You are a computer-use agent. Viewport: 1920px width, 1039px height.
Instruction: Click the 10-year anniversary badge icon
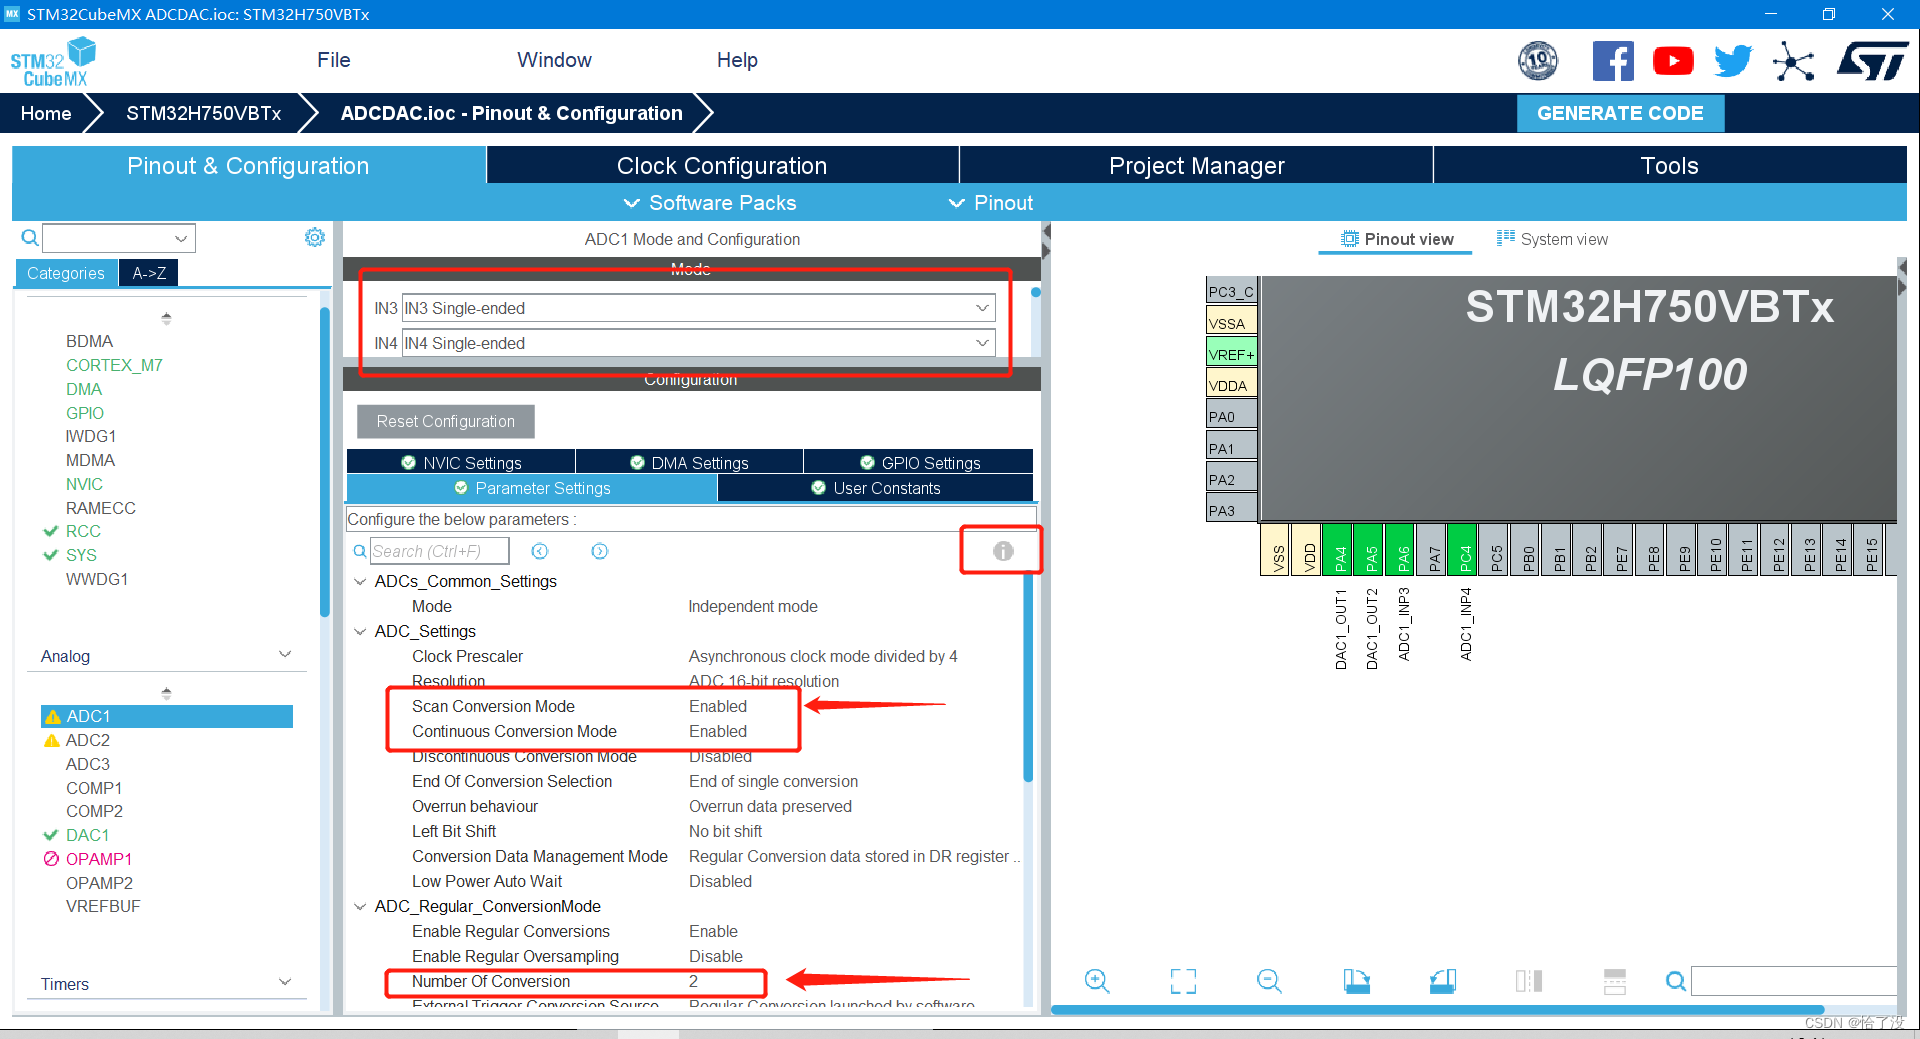pos(1538,61)
